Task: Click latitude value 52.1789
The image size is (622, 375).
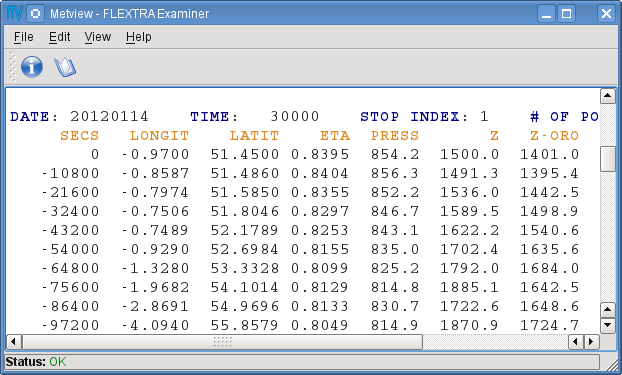Action: [245, 231]
